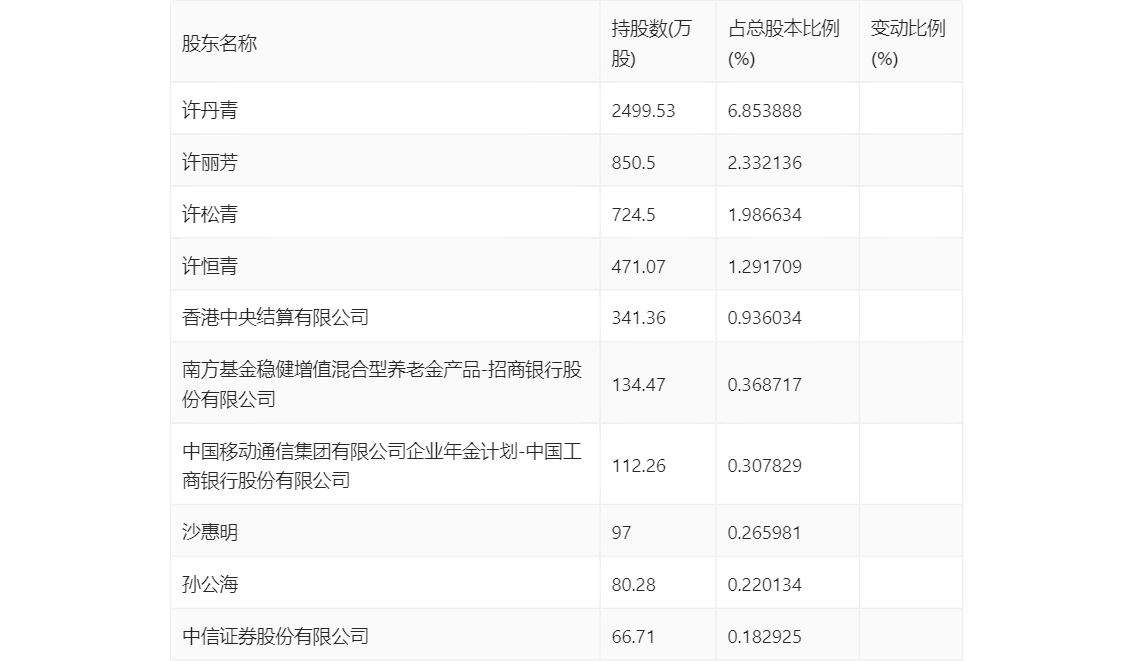
Task: Select the value 66.71
Action: click(x=633, y=637)
